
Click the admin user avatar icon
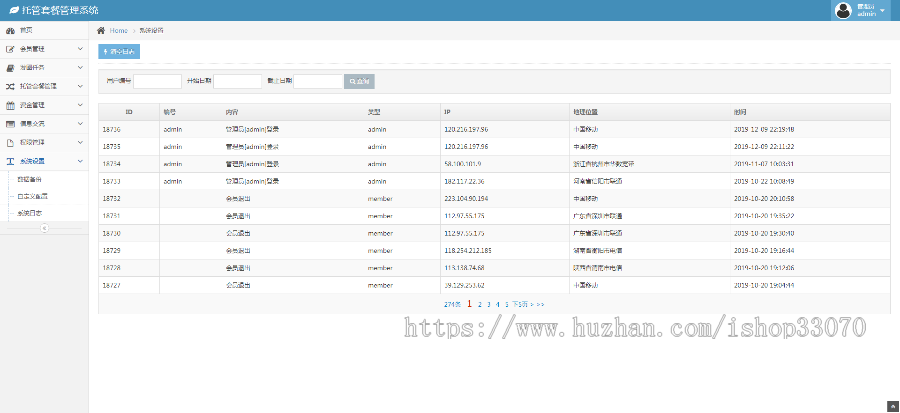point(843,10)
